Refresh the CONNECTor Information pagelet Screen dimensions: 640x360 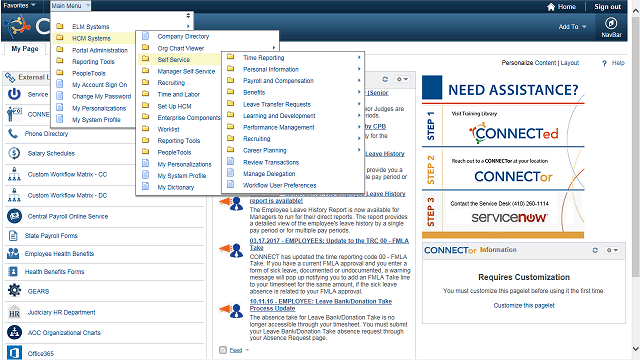595,250
